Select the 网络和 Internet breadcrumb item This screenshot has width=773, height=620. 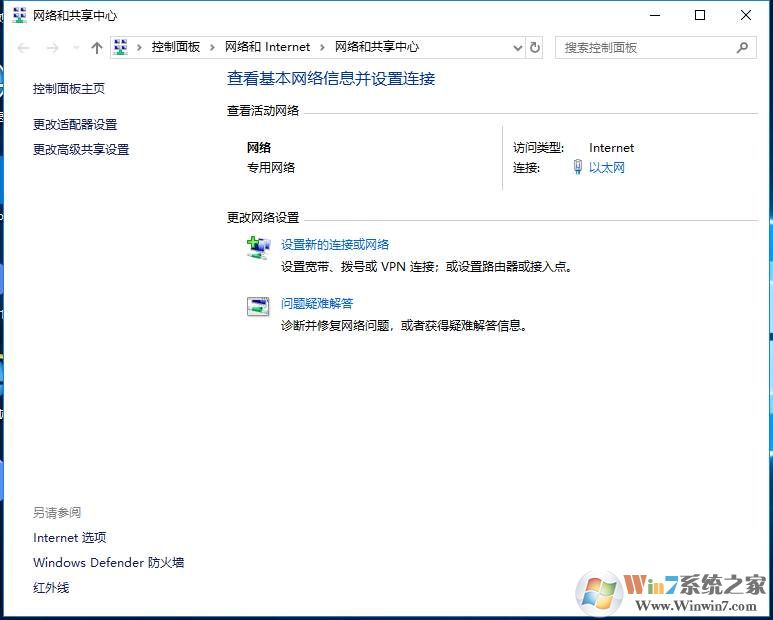(267, 47)
